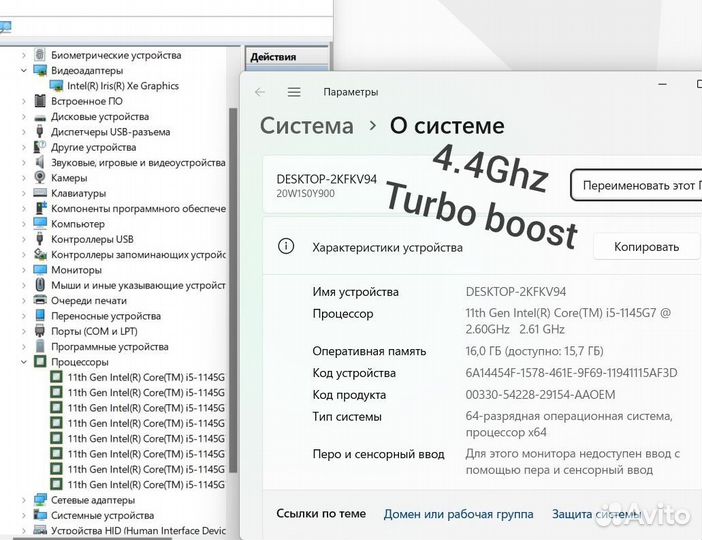Open the hamburger navigation menu in Параметры
702x540 pixels.
tap(294, 92)
